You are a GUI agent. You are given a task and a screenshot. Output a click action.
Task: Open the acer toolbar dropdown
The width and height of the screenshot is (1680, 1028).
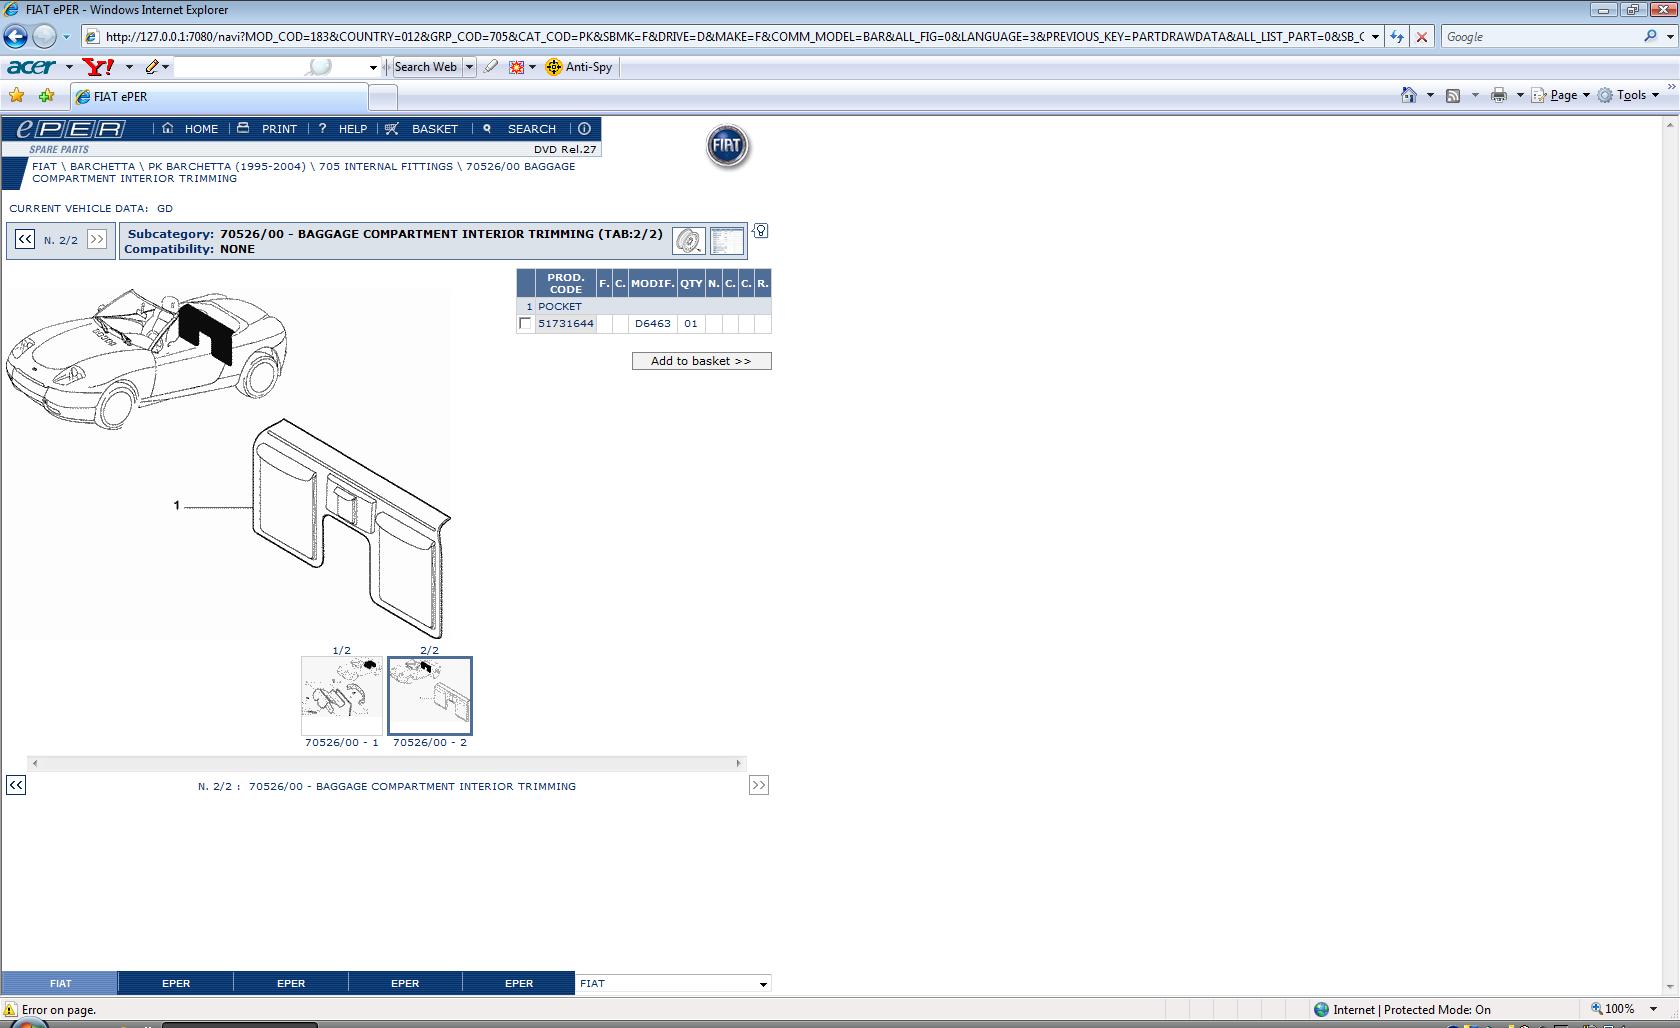tap(68, 67)
